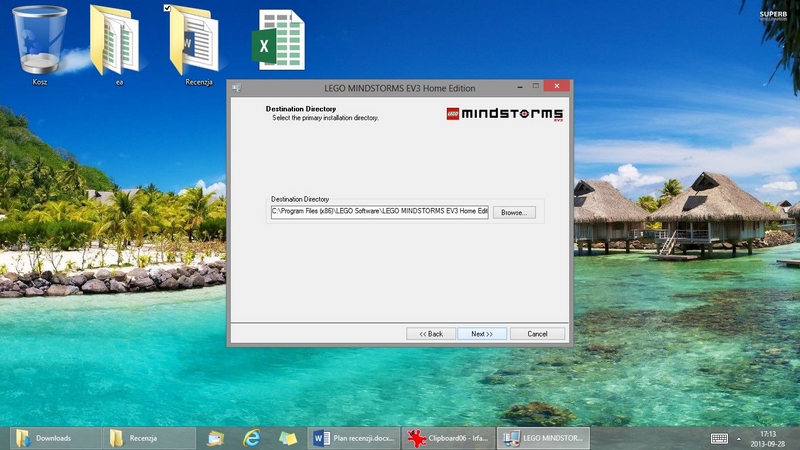
Task: Proceed with the Next >> button
Action: click(482, 334)
